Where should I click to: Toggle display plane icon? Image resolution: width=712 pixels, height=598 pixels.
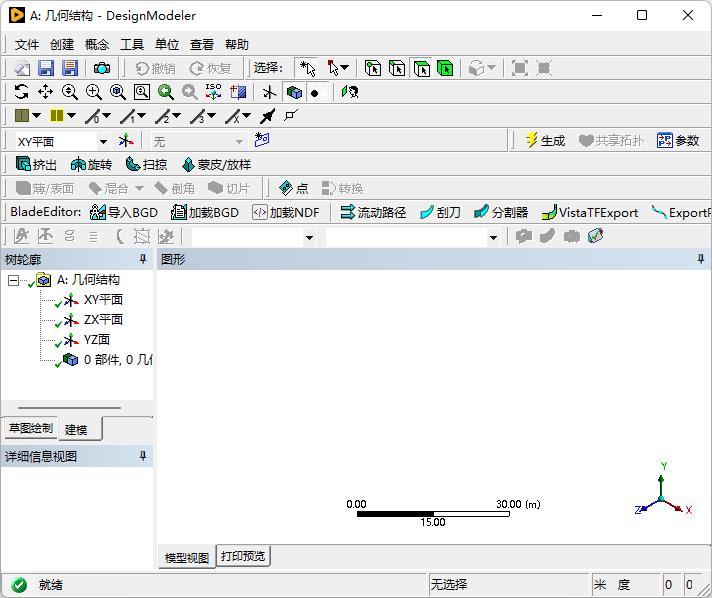[269, 92]
